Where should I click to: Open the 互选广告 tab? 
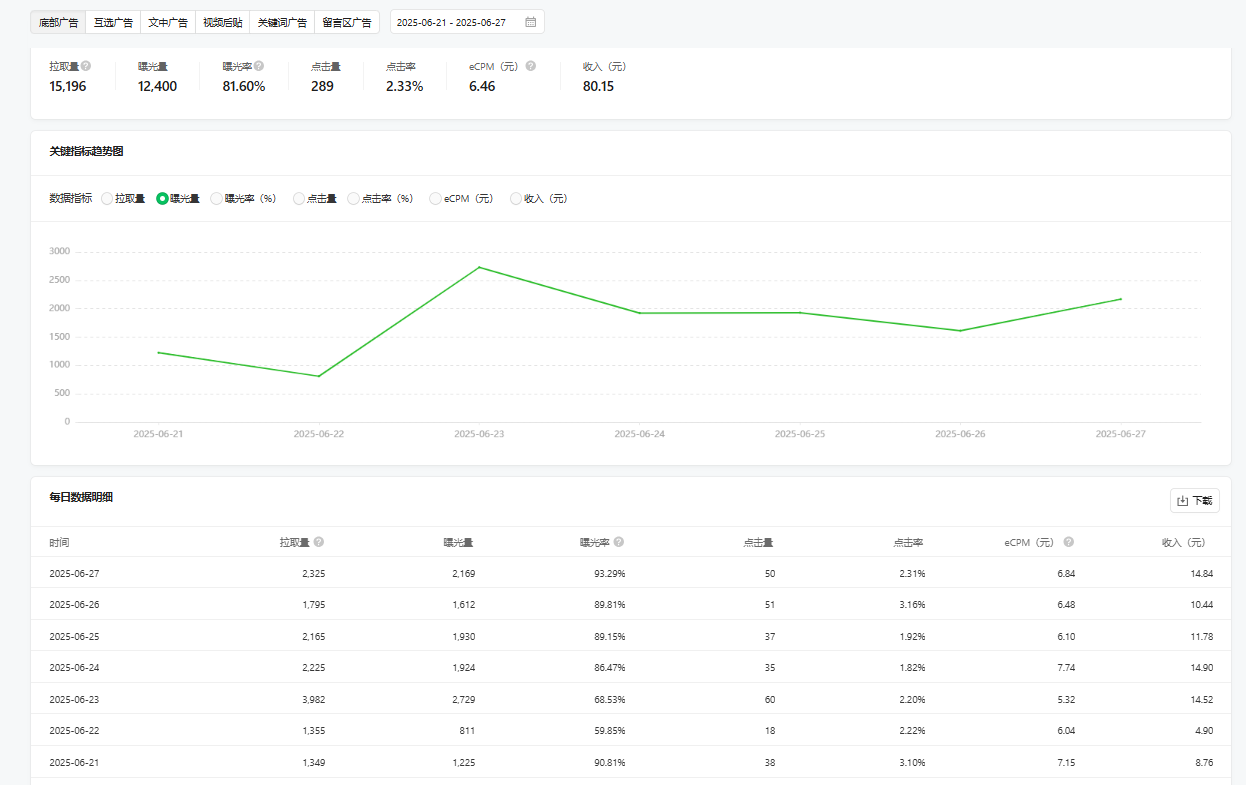click(113, 22)
